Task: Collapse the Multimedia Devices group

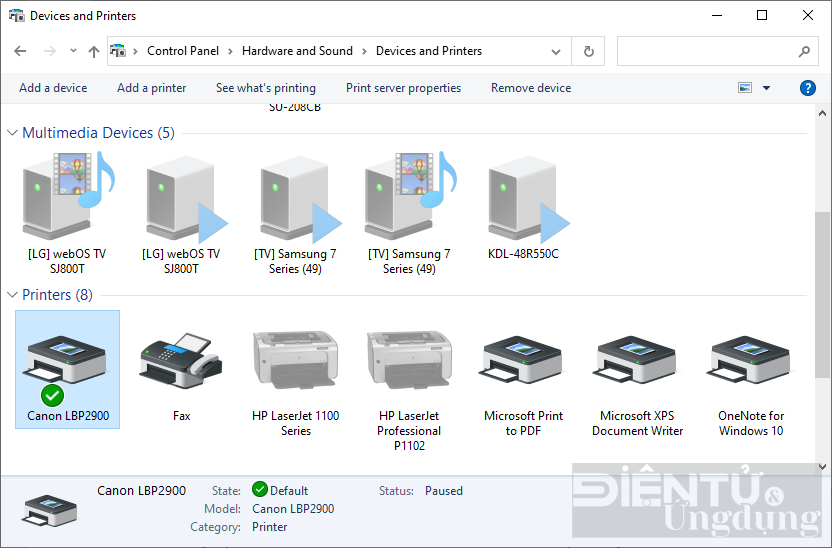Action: coord(13,133)
